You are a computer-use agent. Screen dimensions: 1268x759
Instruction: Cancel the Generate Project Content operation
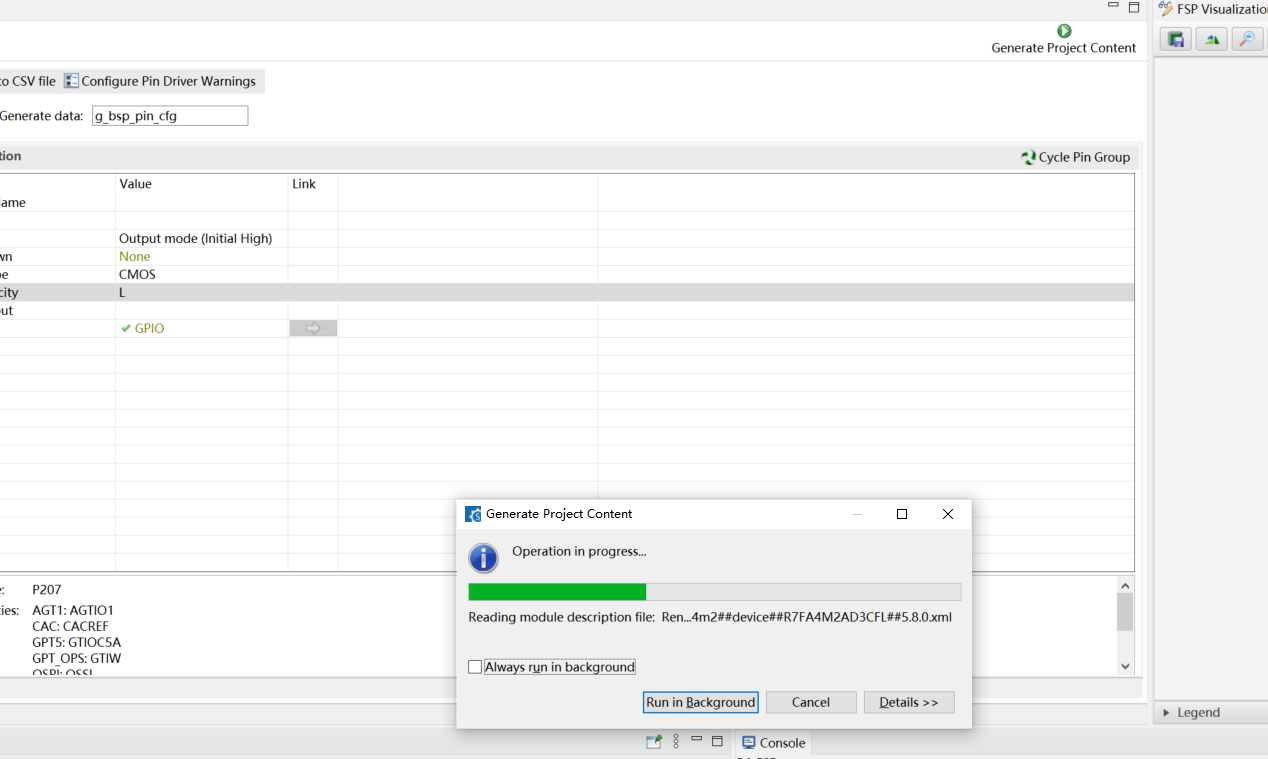coord(811,702)
